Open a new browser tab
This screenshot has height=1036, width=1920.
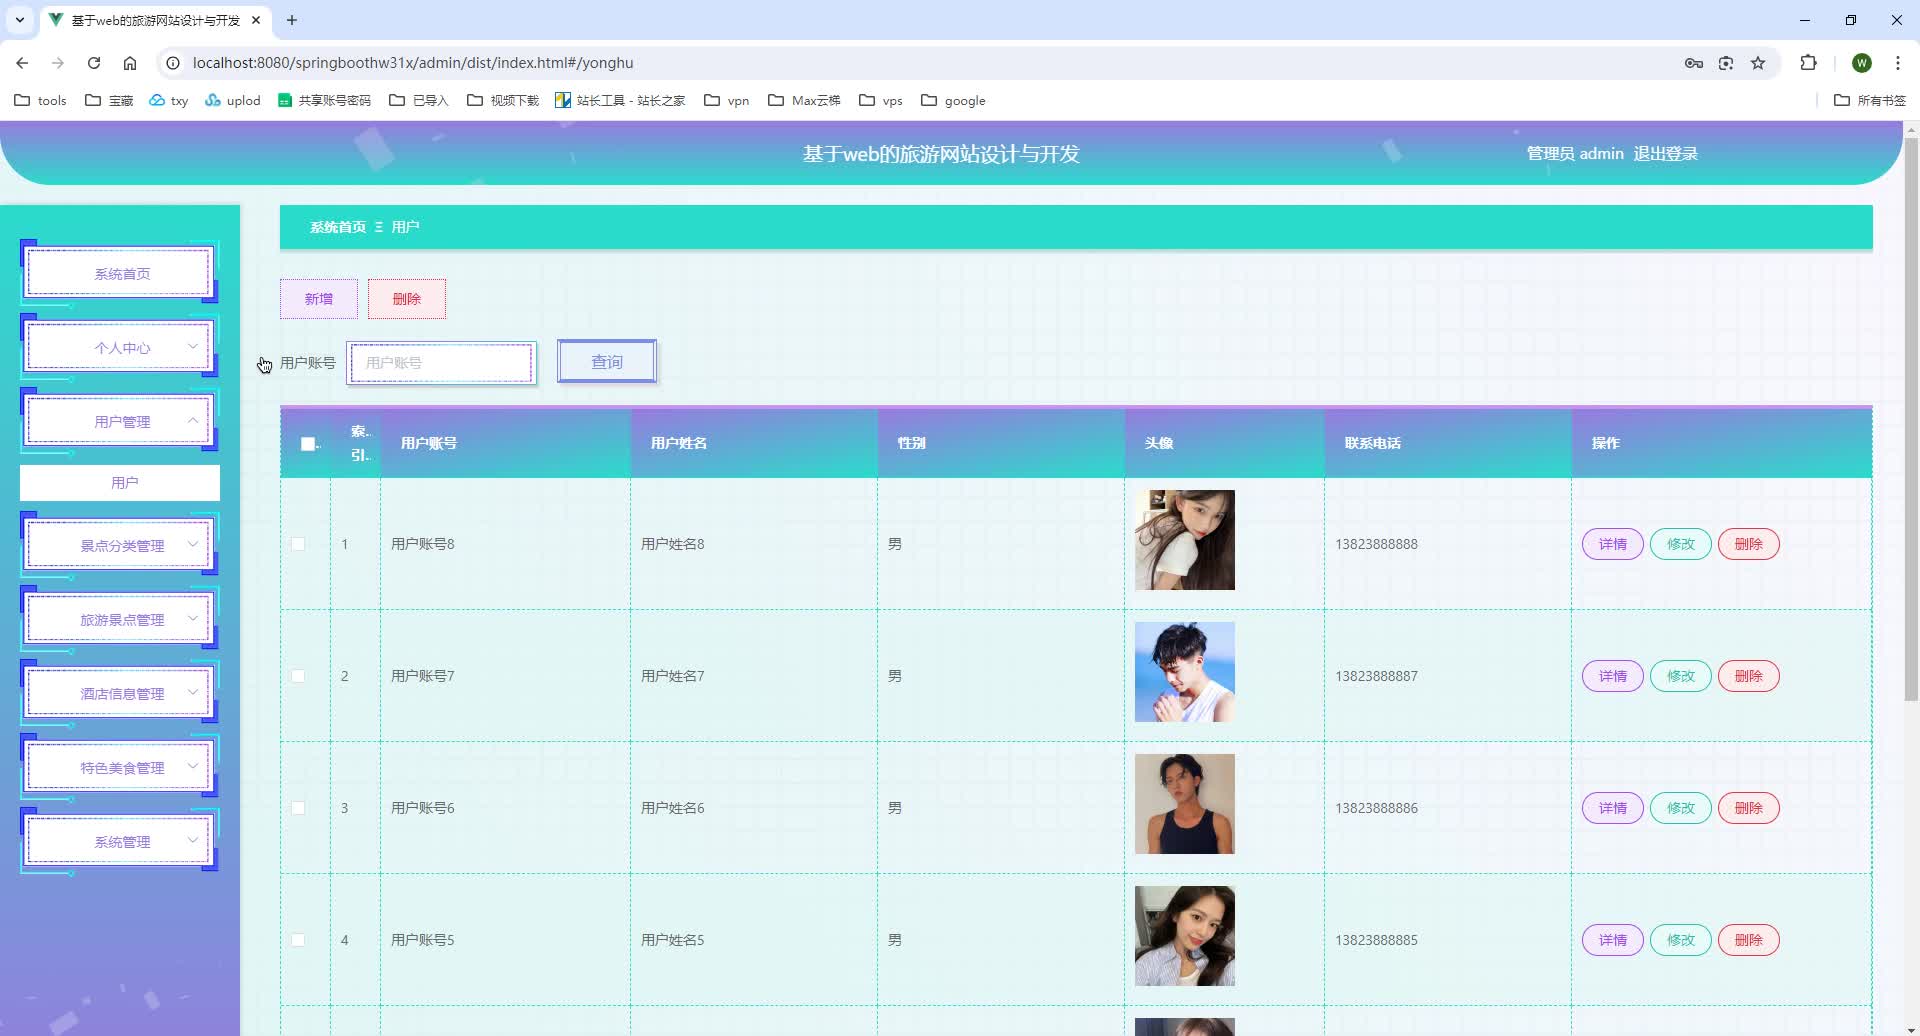[x=292, y=20]
